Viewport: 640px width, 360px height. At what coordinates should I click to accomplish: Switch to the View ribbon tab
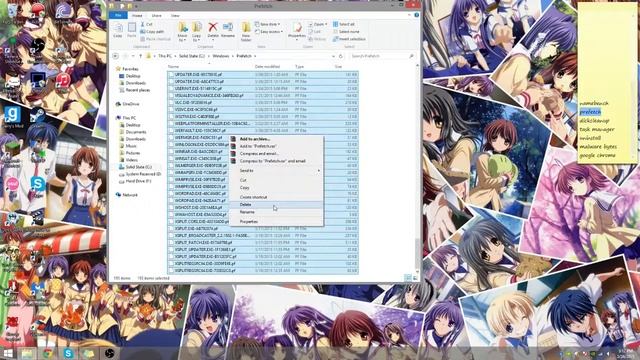pos(175,16)
